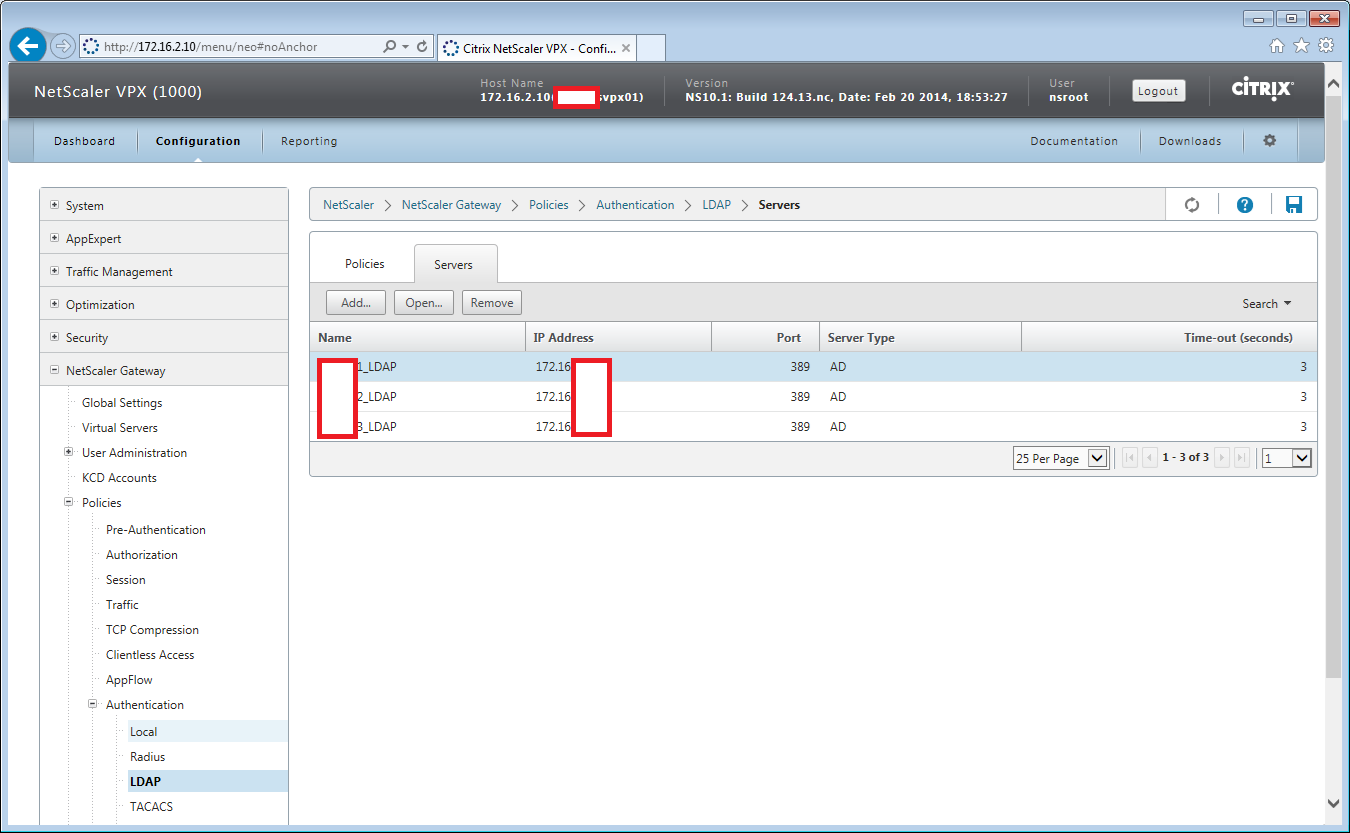
Task: Sort by the Time-out (seconds) column header
Action: (x=1169, y=337)
